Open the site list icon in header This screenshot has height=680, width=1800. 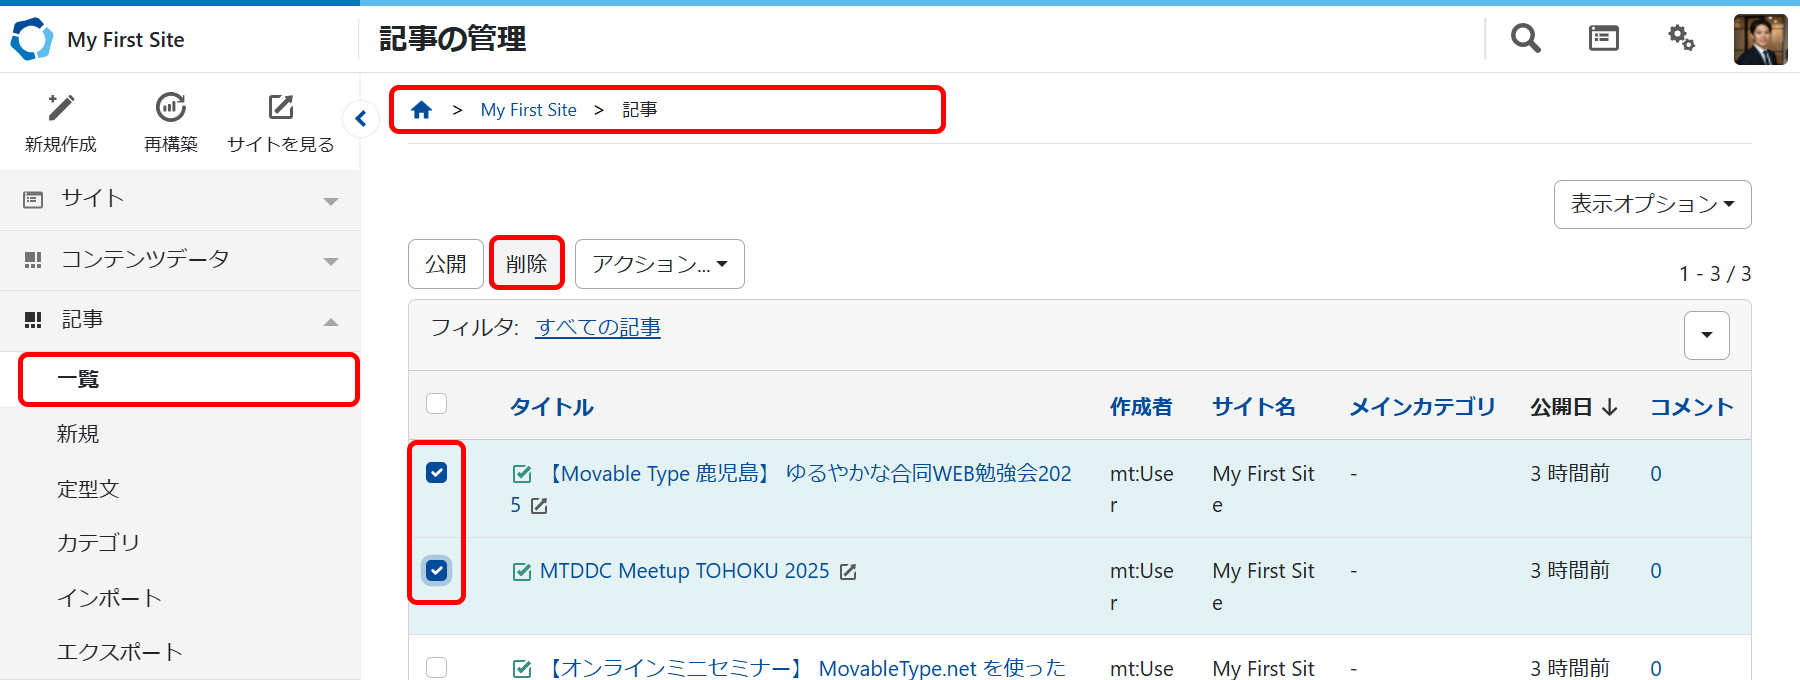click(x=1603, y=38)
